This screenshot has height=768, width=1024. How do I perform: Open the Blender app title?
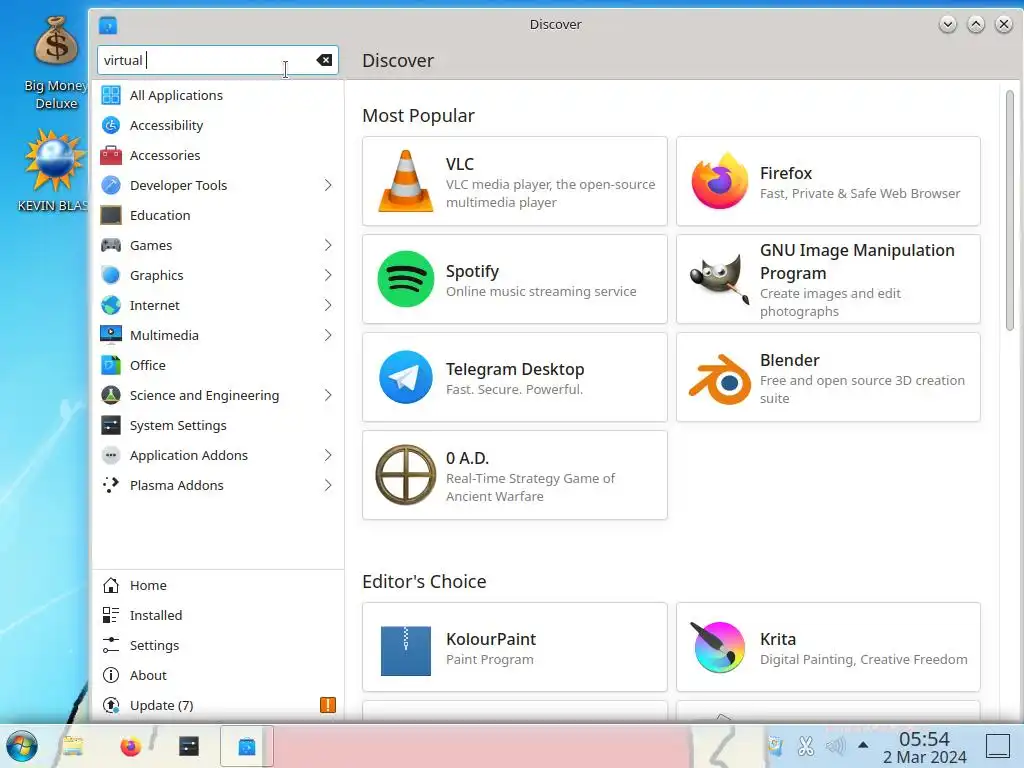tap(790, 360)
